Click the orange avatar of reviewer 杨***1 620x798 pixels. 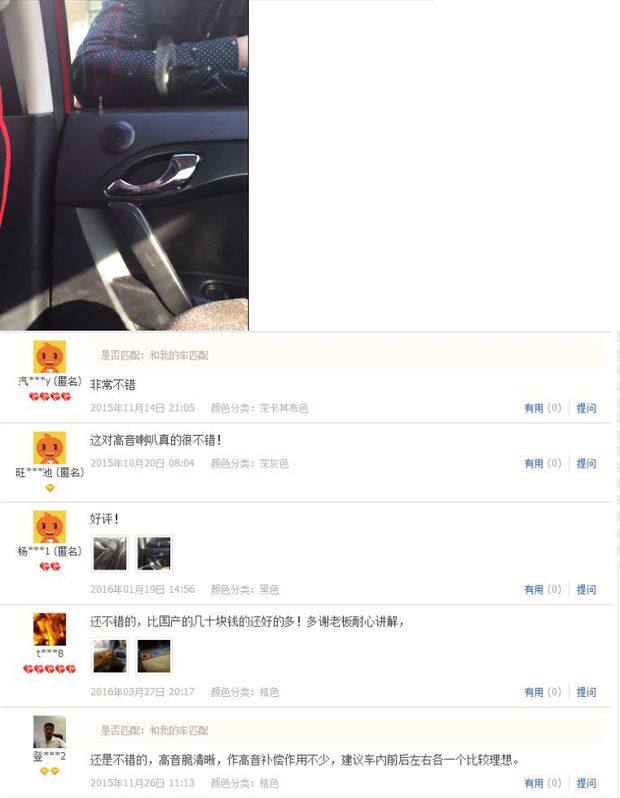point(49,527)
